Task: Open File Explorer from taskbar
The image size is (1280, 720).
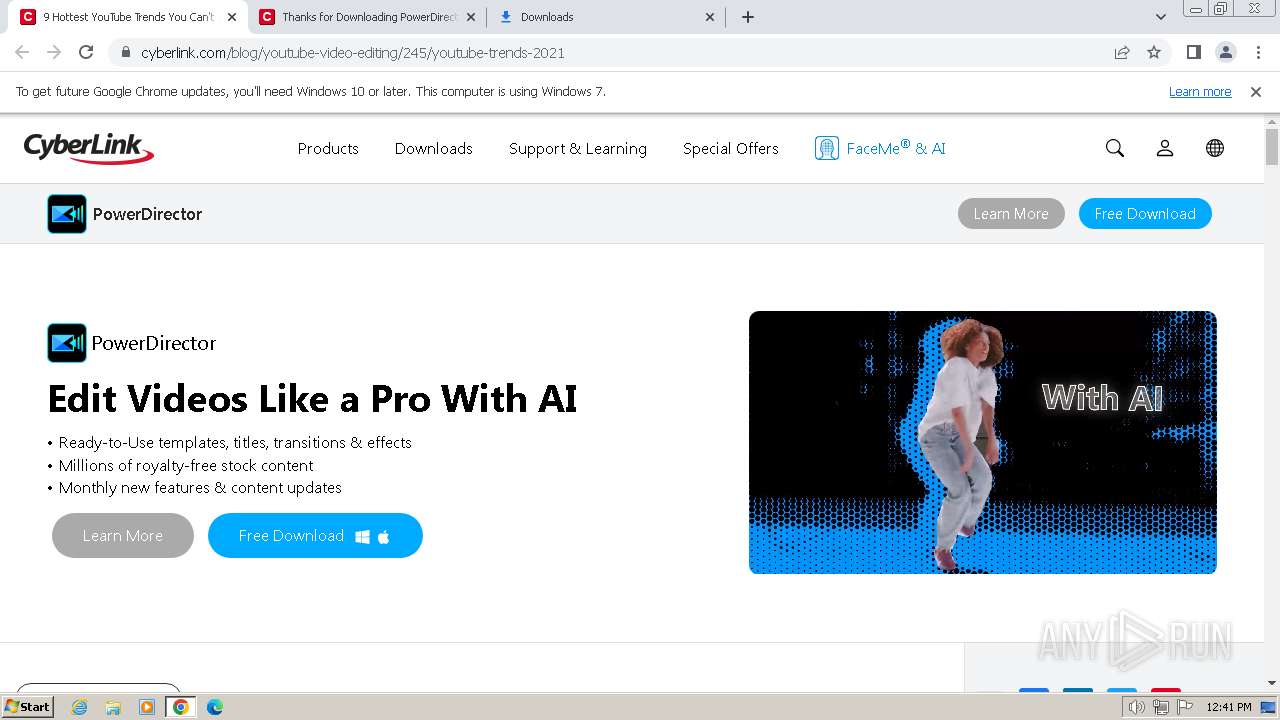Action: [x=113, y=707]
